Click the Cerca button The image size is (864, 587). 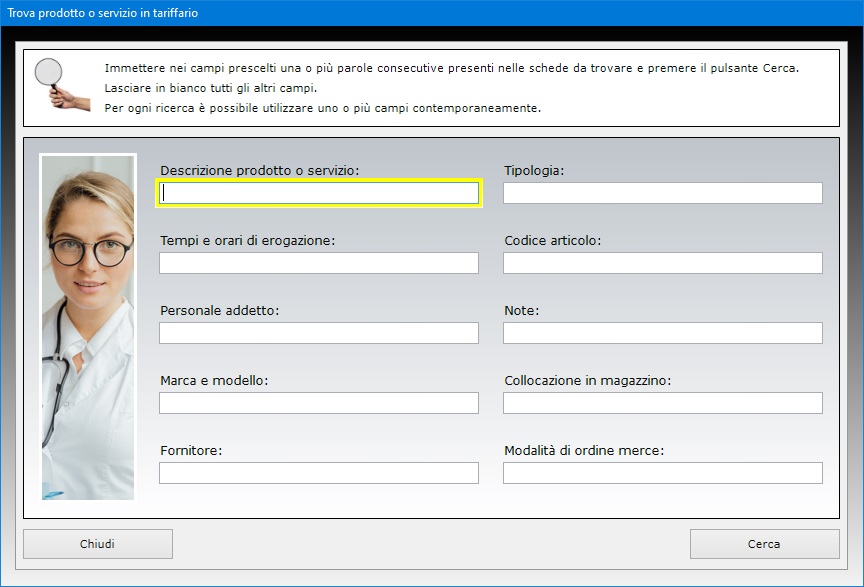click(x=764, y=544)
